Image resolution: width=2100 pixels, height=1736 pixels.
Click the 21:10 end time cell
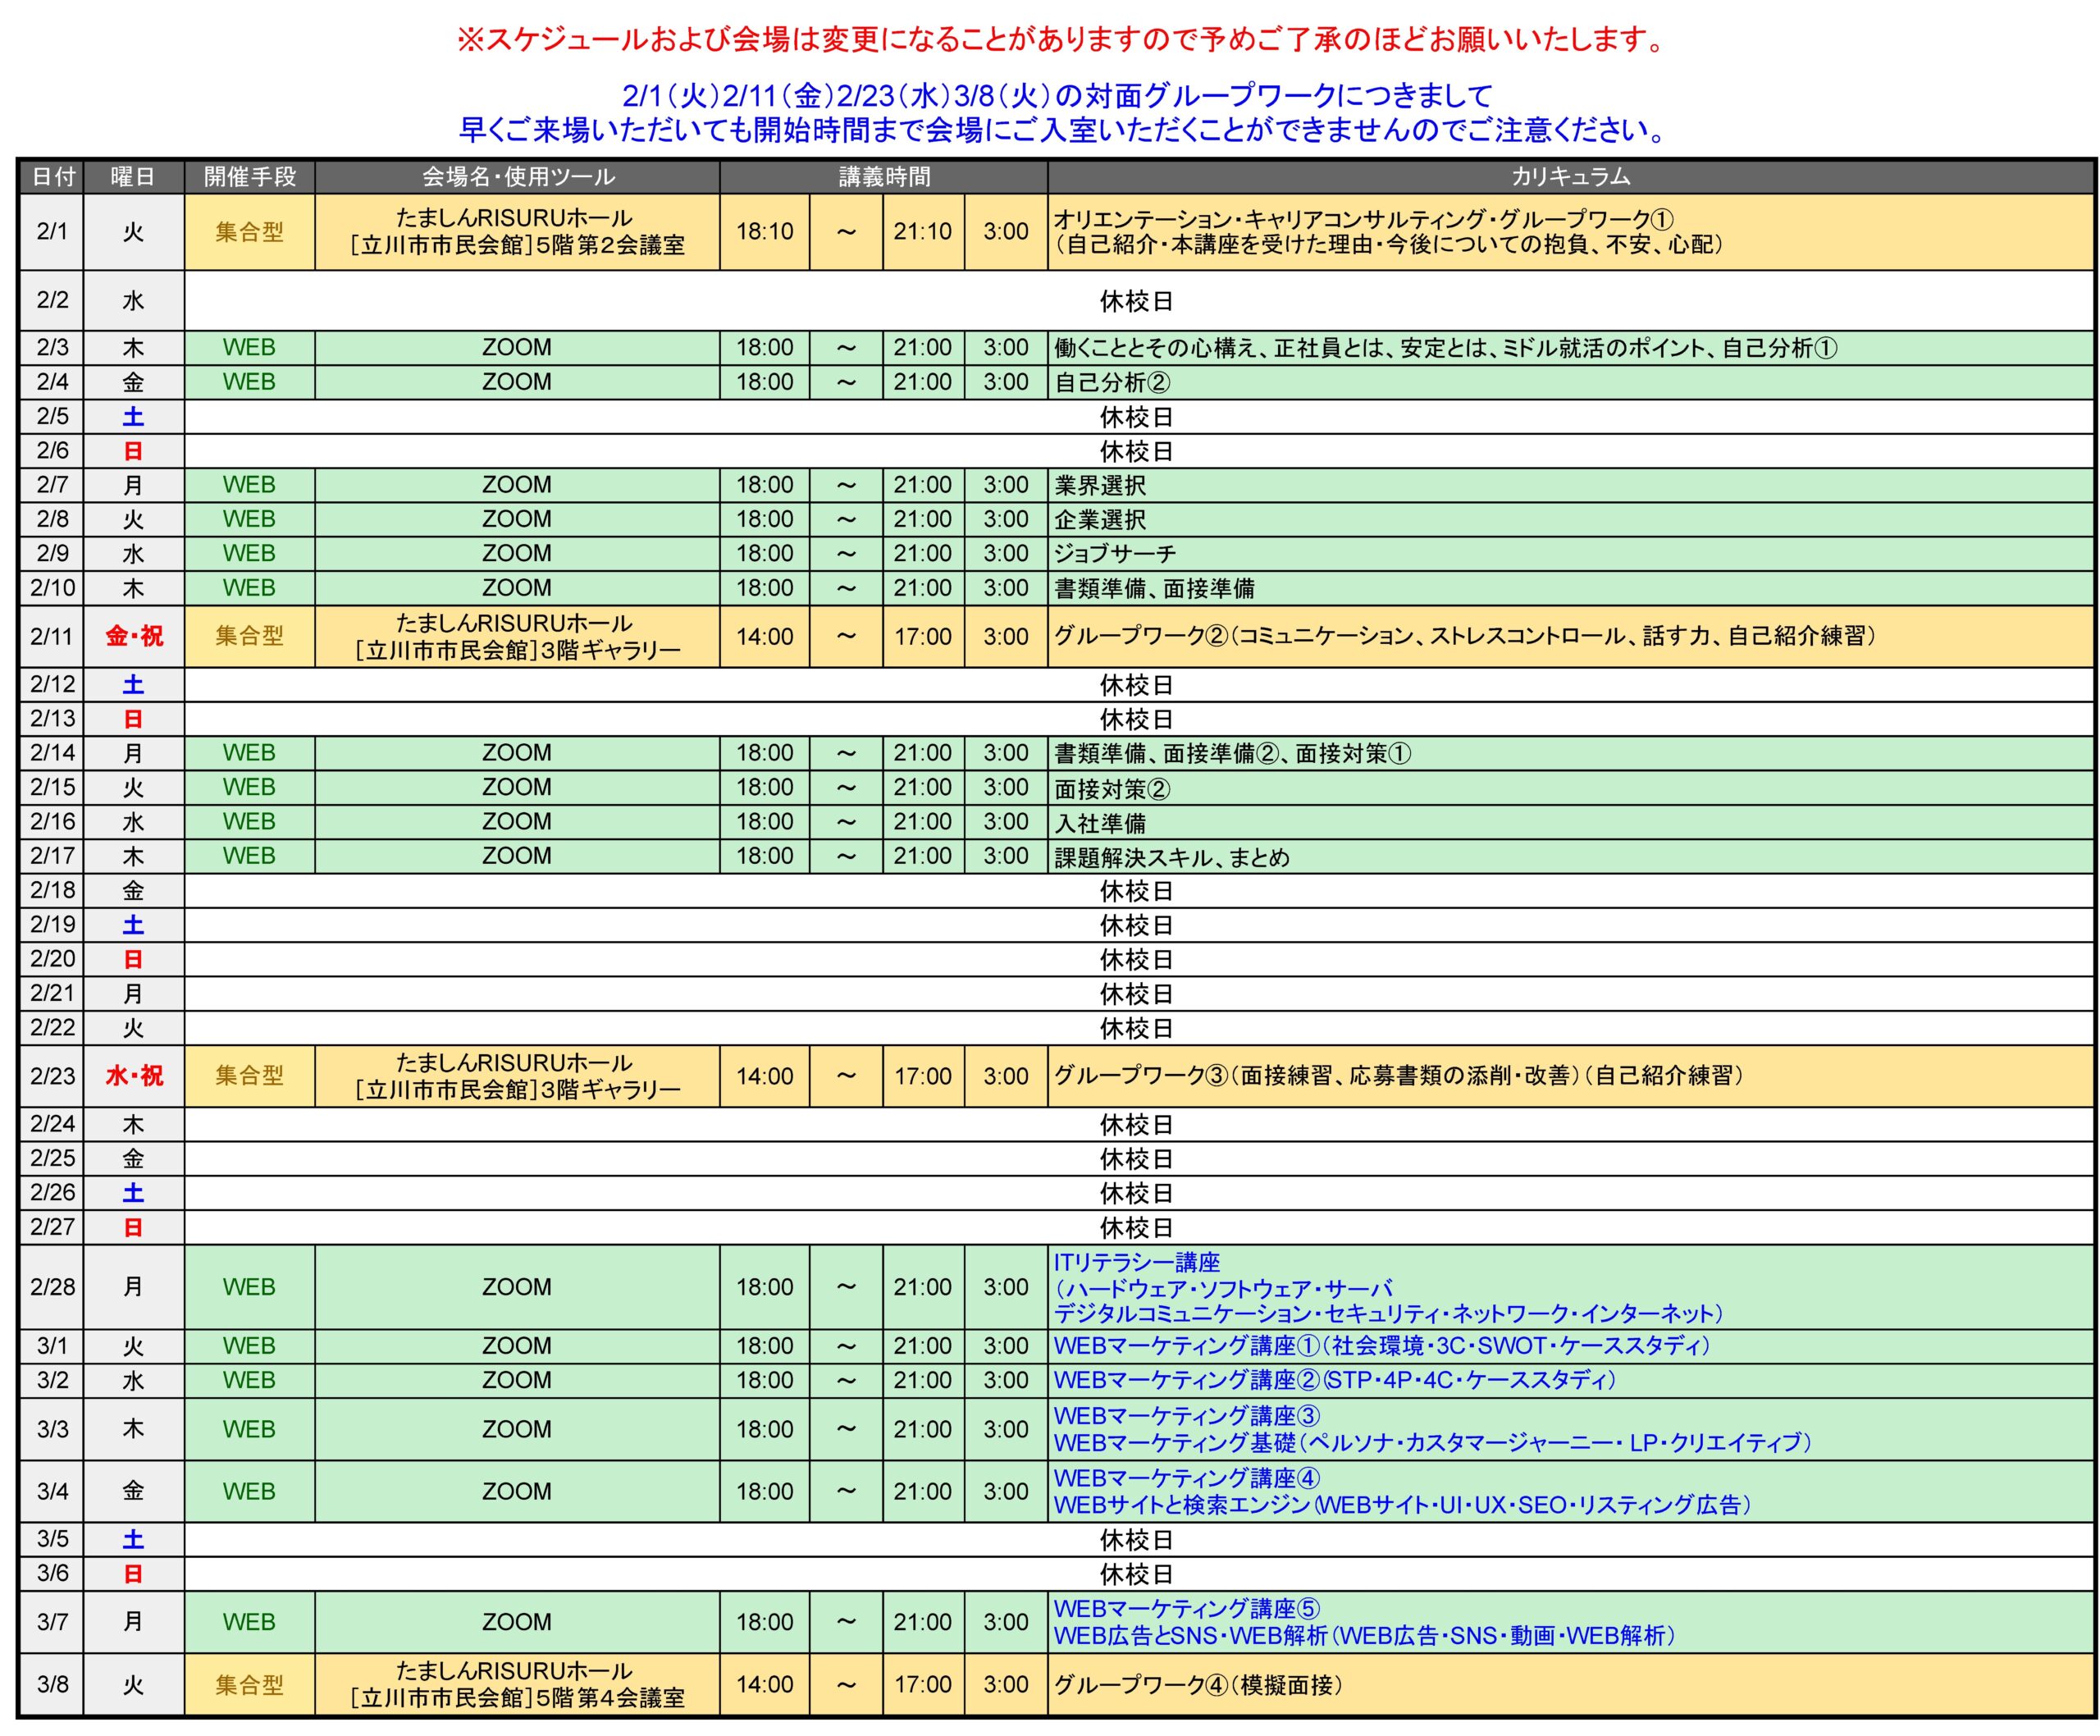tap(923, 232)
